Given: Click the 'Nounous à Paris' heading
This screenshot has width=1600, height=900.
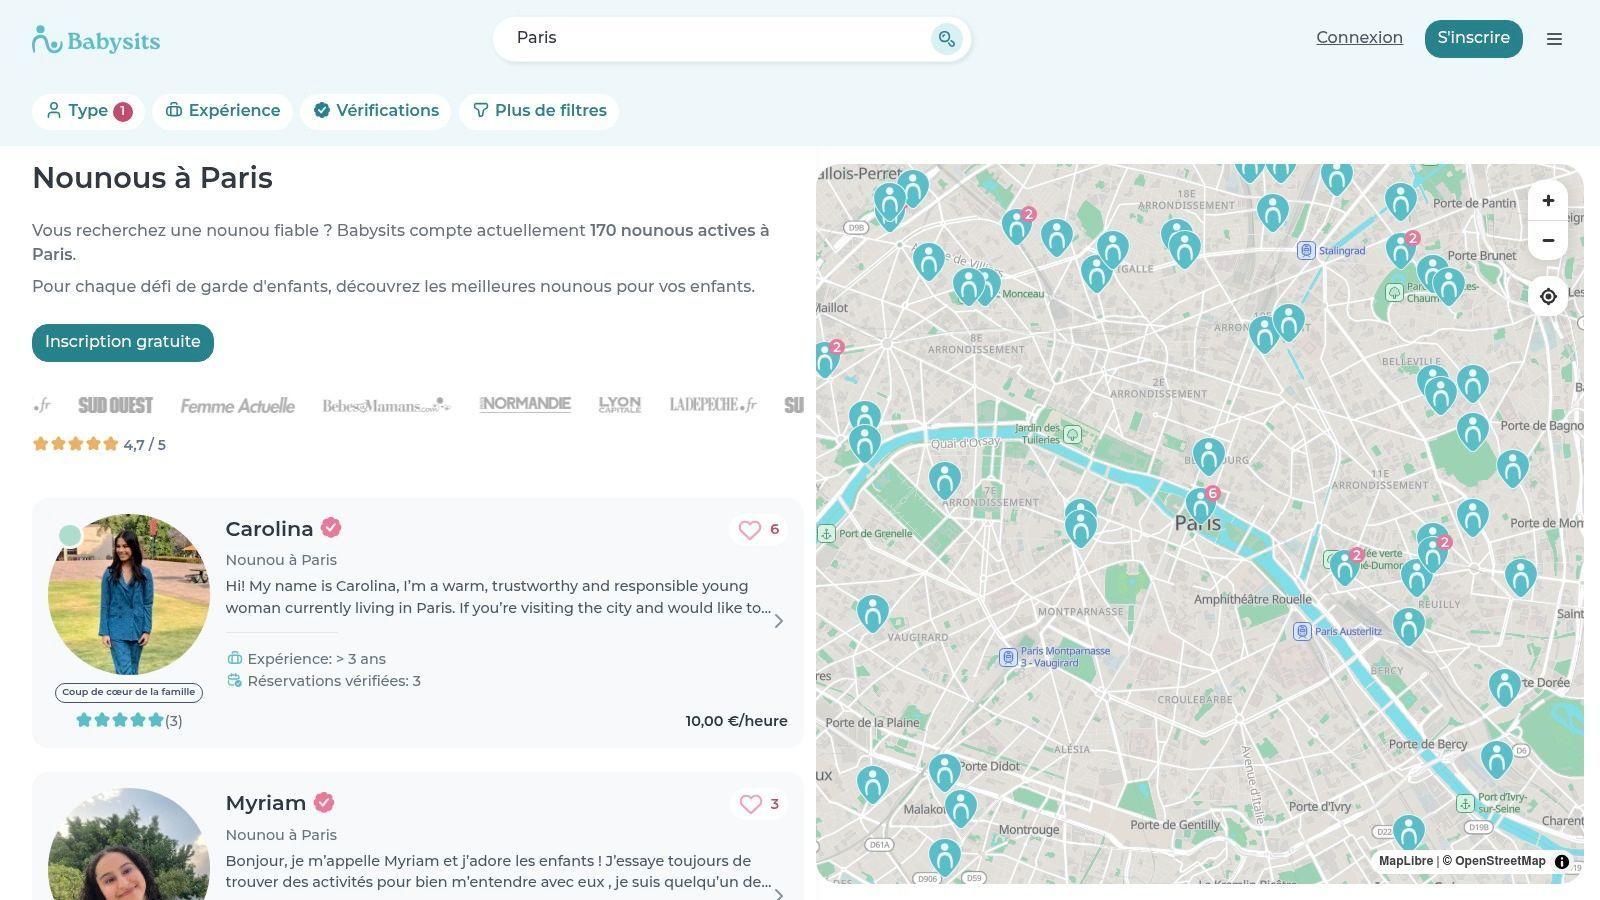Looking at the screenshot, I should coord(153,178).
